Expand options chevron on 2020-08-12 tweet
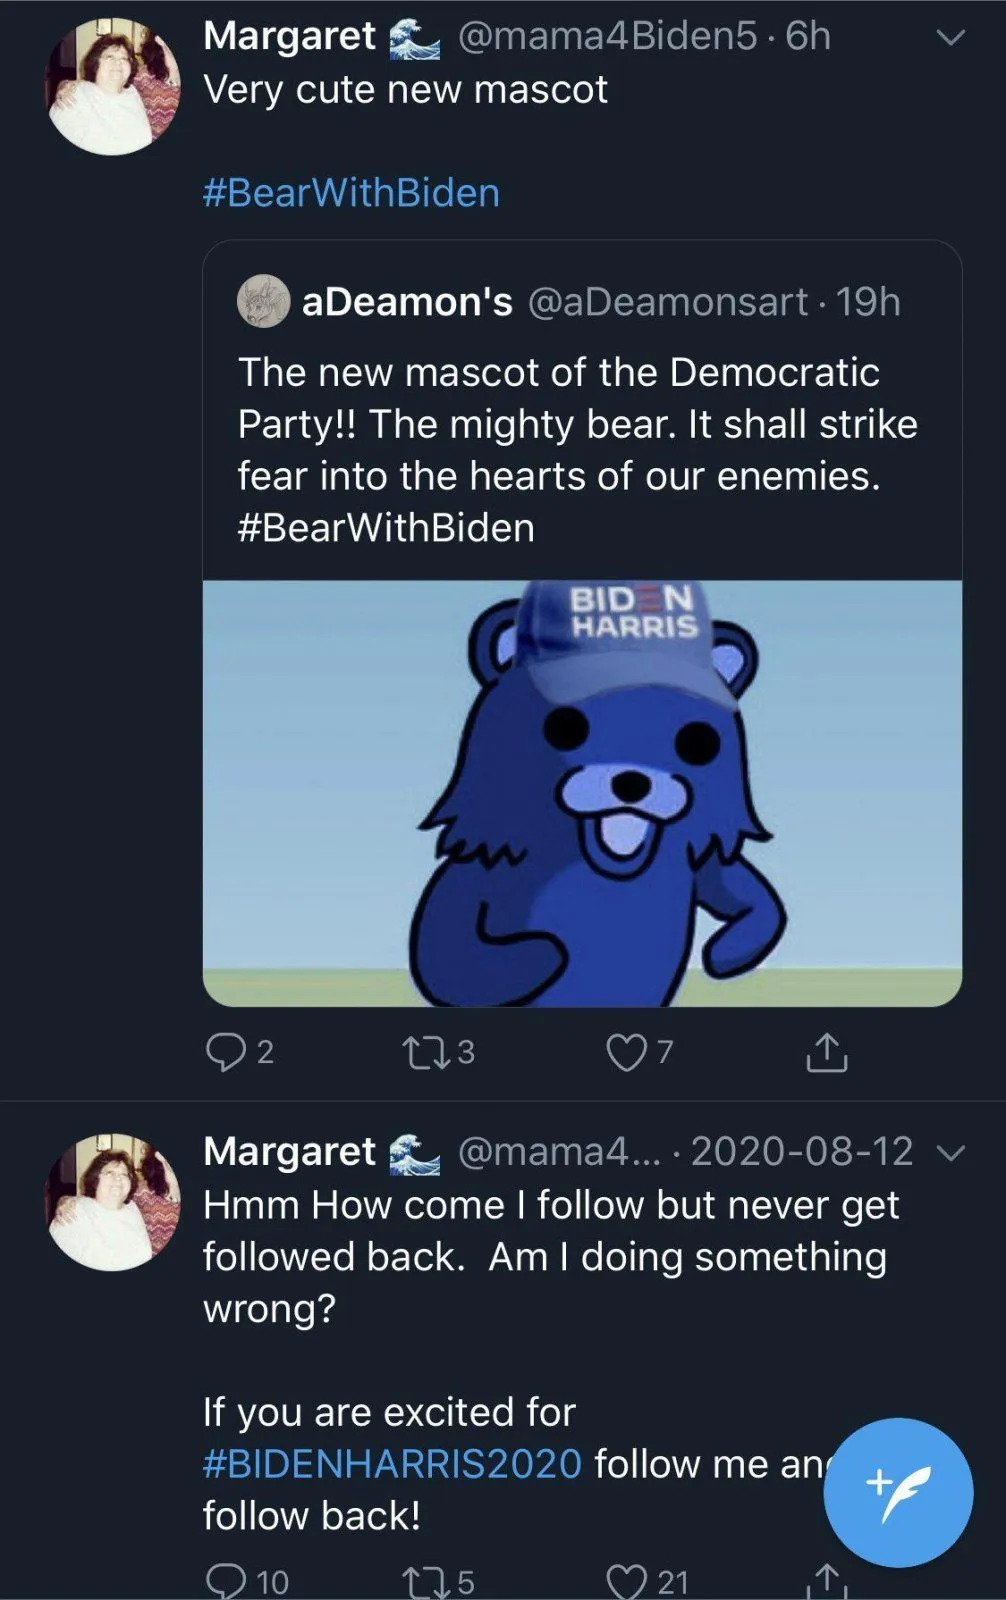 pos(950,1153)
